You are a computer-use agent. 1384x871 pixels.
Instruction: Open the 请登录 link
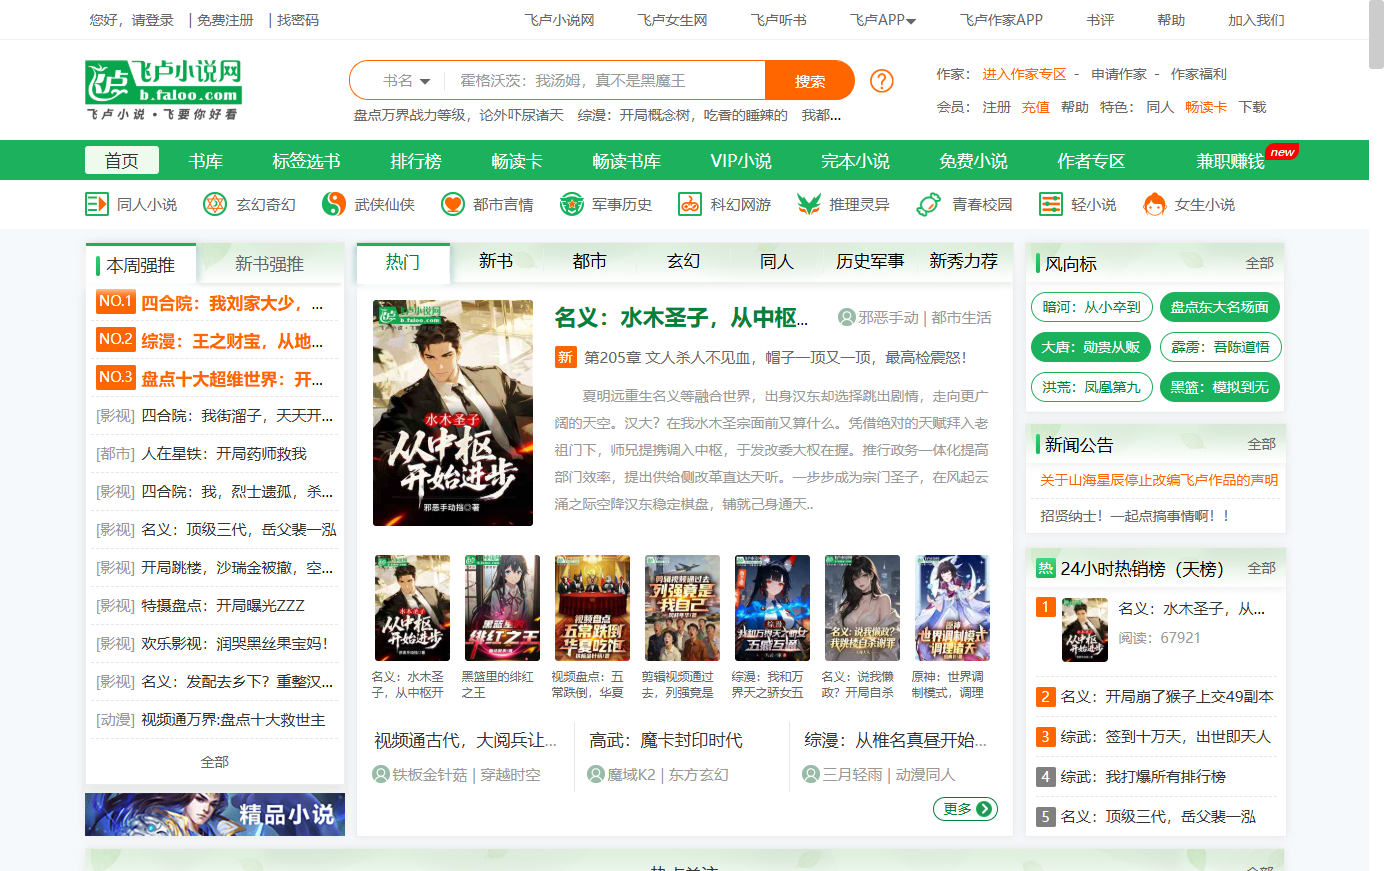click(x=153, y=20)
